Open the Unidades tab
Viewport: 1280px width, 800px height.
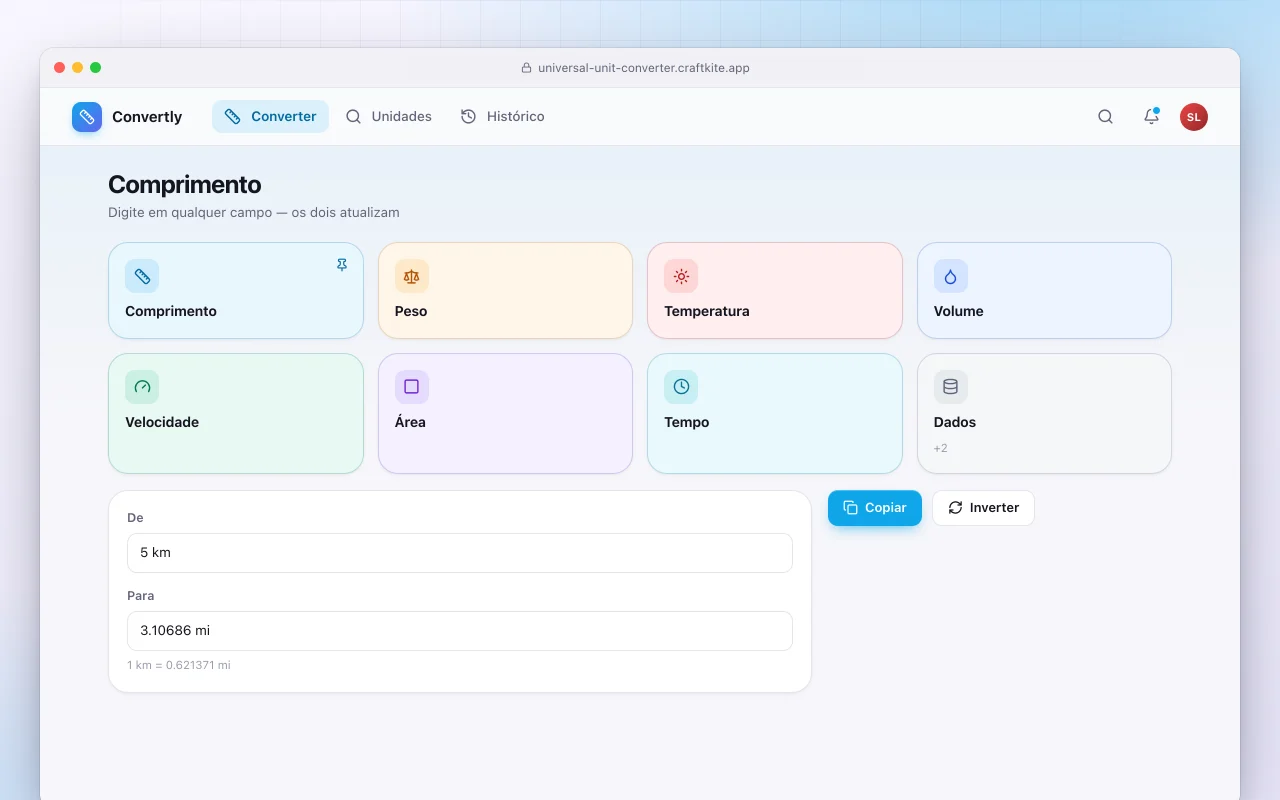389,117
